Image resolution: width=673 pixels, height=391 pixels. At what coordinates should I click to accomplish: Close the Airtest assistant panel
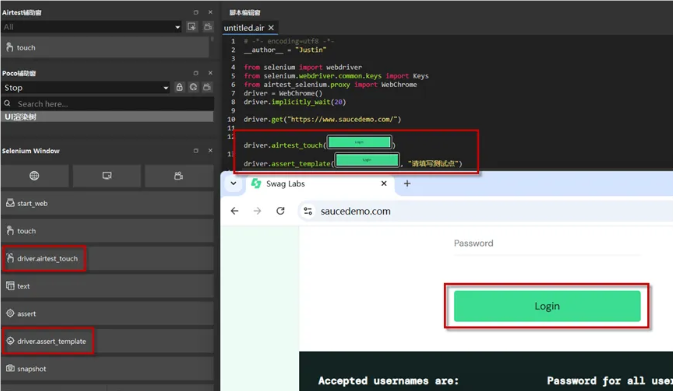(210, 12)
